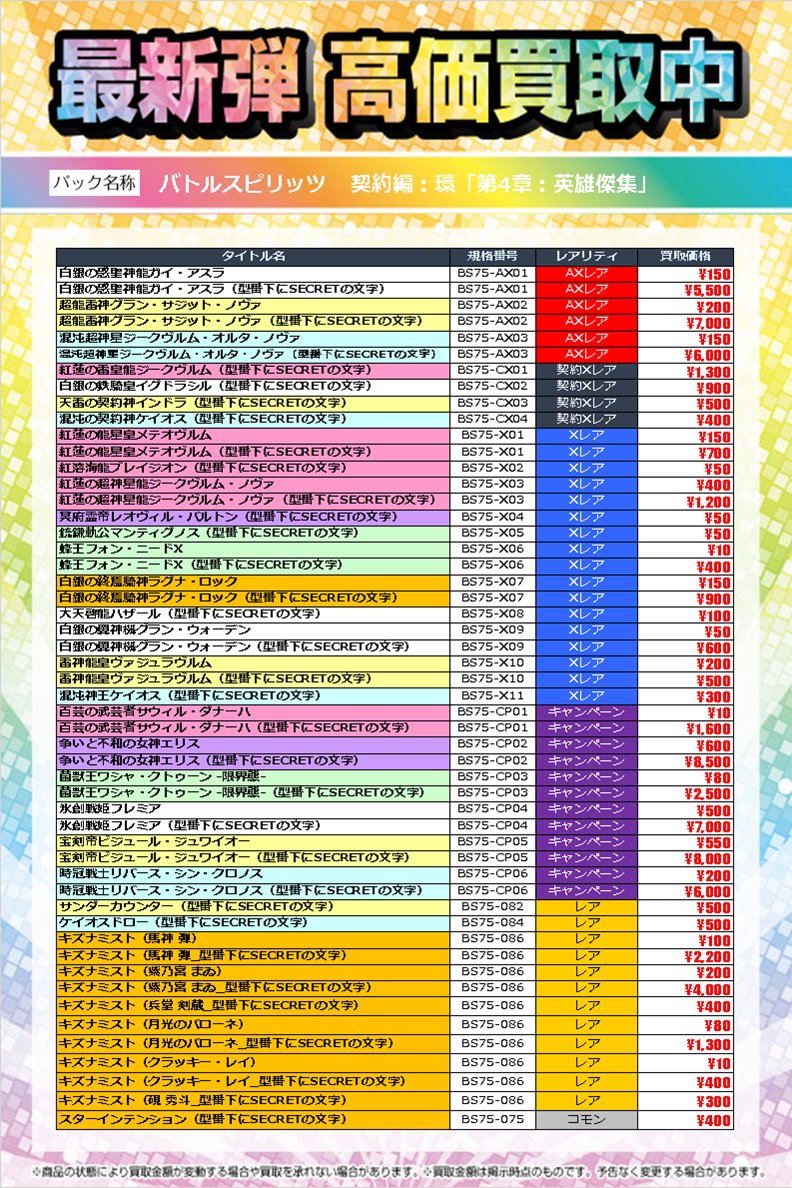Click the 'バトルスピリッツ' pack title text
The image size is (792, 1188).
tap(242, 183)
